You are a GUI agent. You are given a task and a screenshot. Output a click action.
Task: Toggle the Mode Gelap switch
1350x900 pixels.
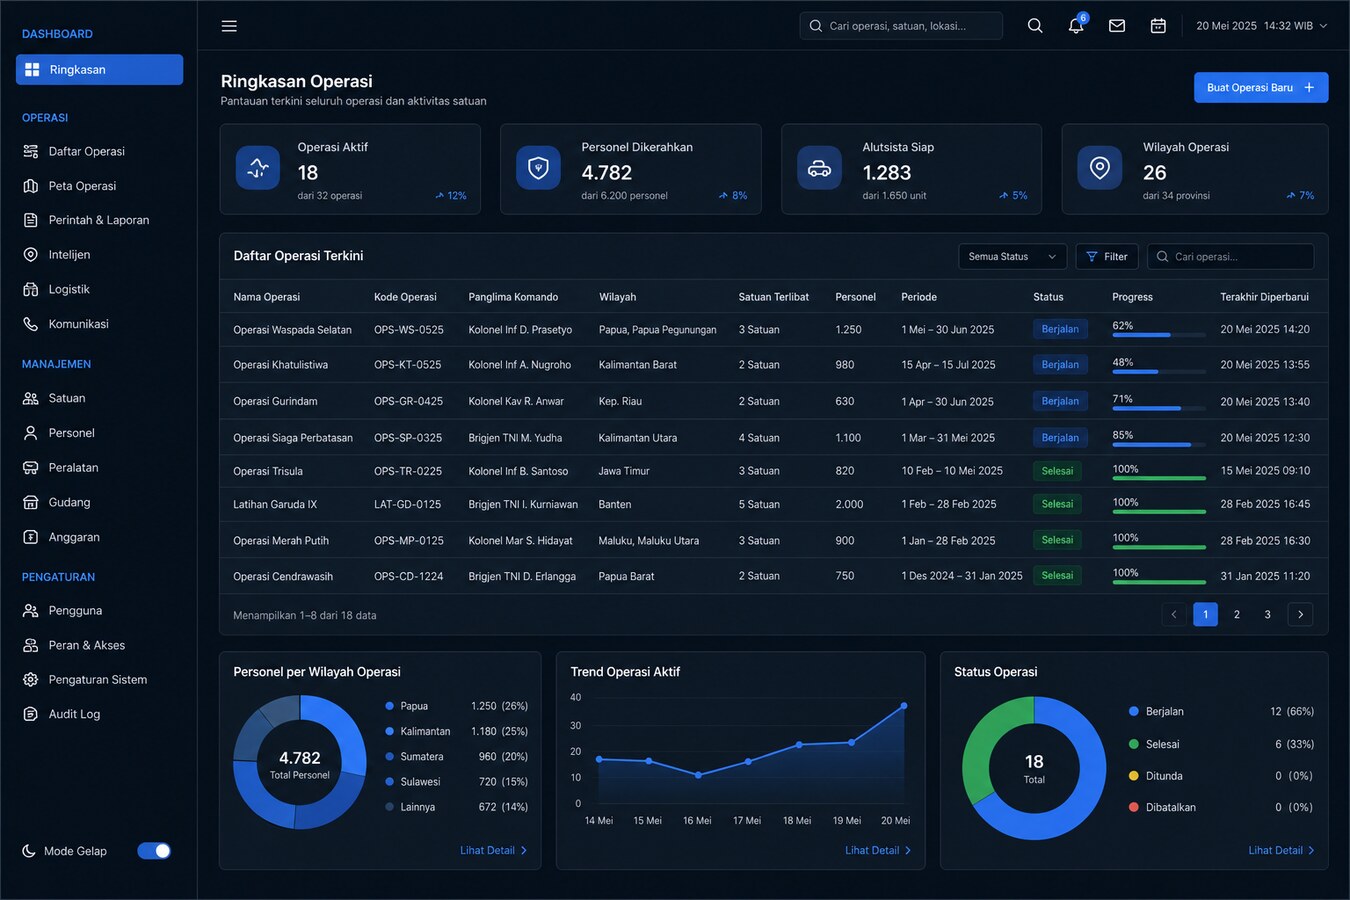tap(154, 851)
